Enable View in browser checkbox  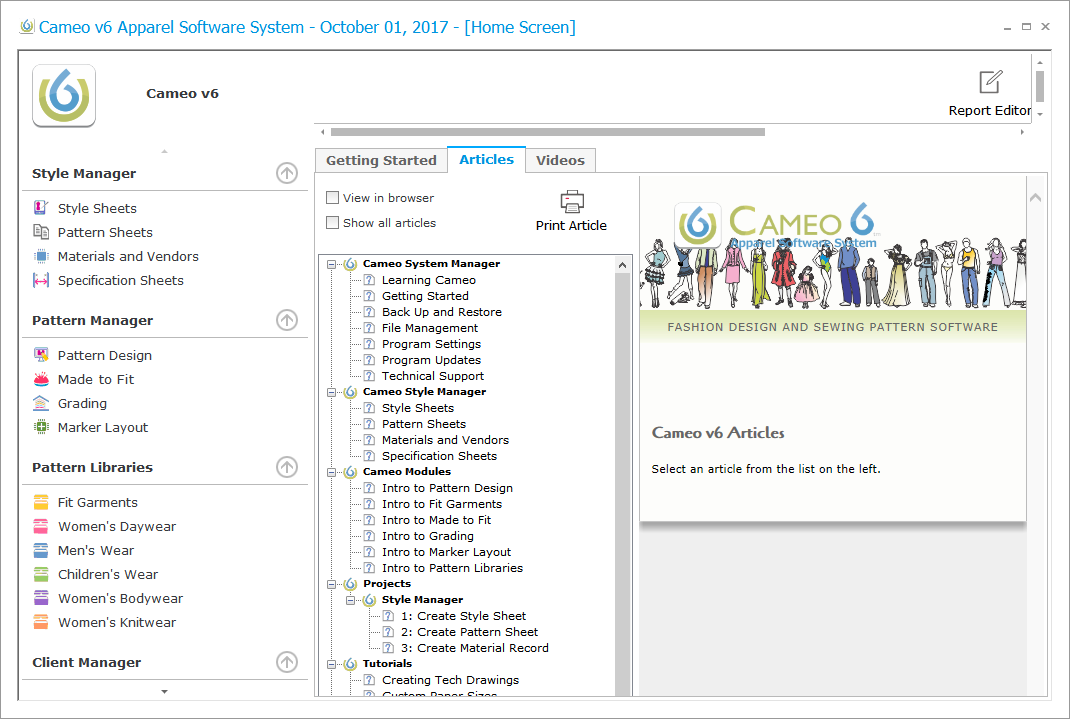pyautogui.click(x=332, y=198)
